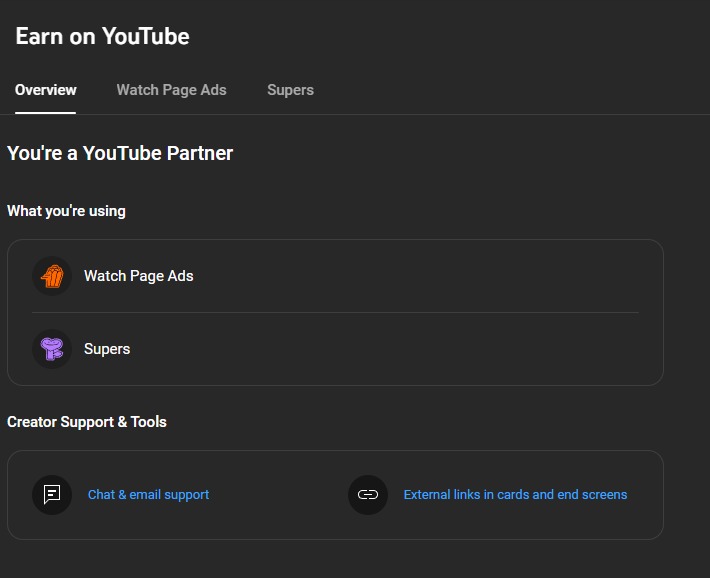Click the chat bubble support icon

point(52,495)
